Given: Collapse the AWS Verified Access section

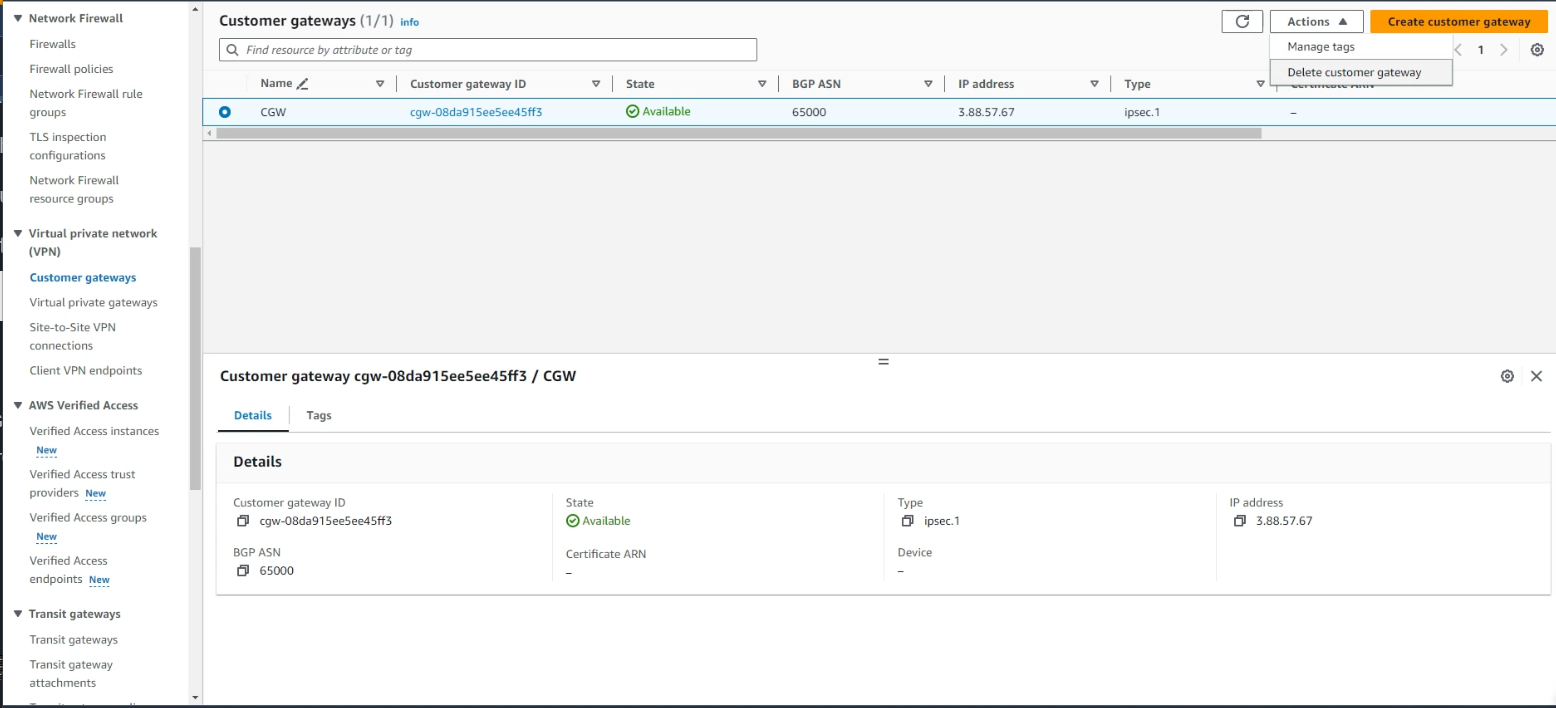Looking at the screenshot, I should point(18,406).
